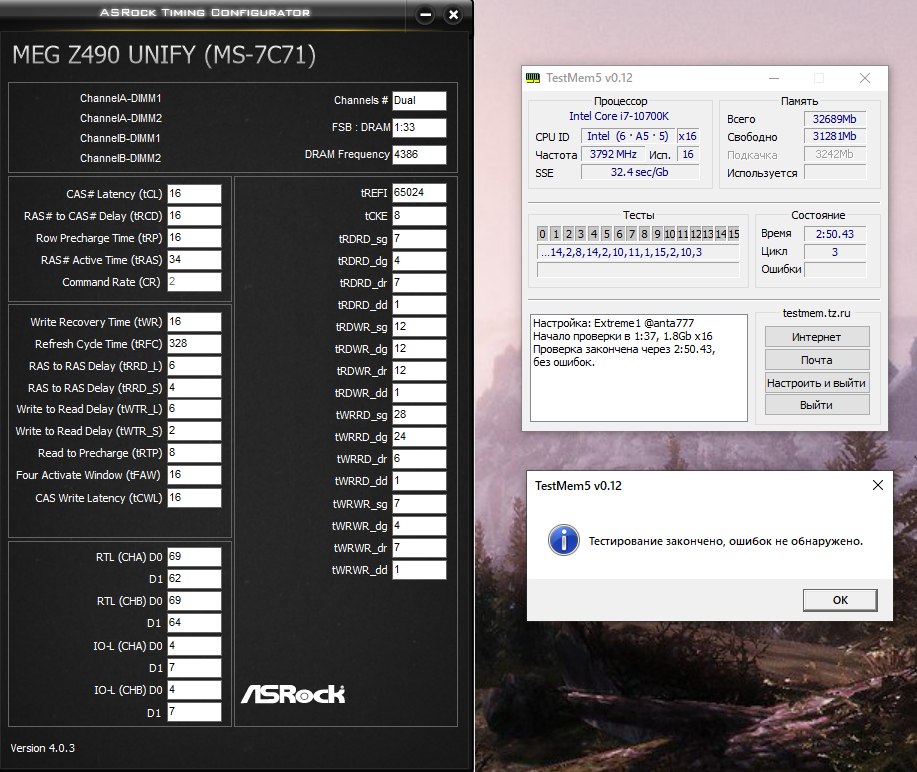This screenshot has height=772, width=917.
Task: Select the tRCD value field
Action: click(x=194, y=216)
